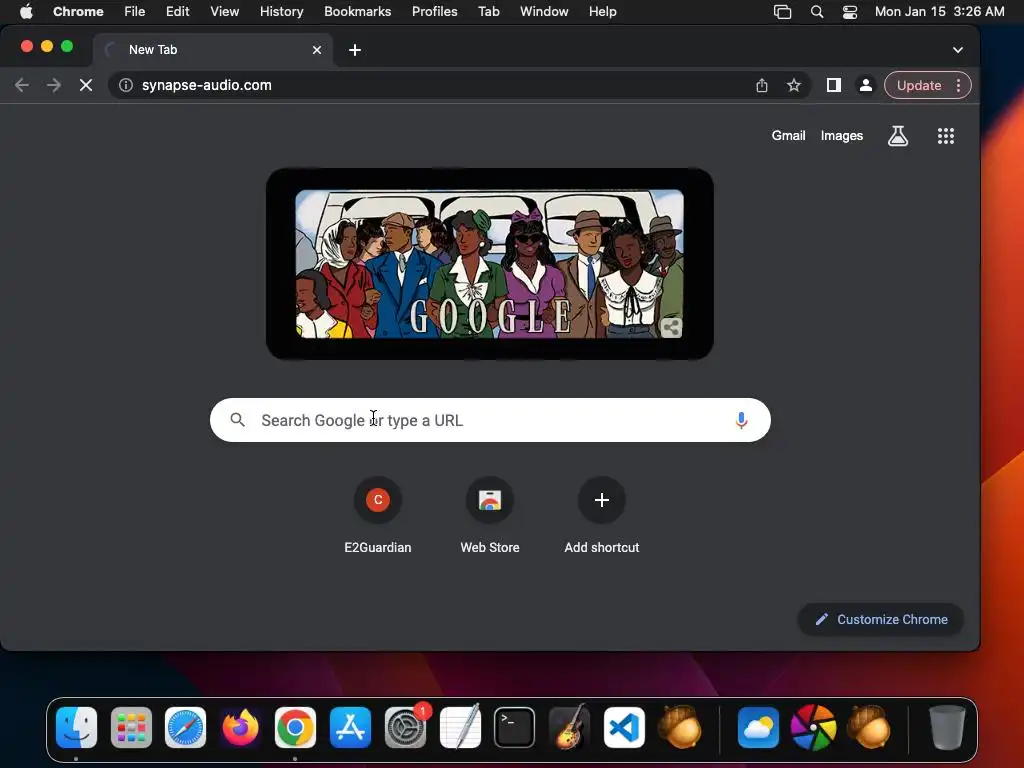Open Spotlight search in menu bar

[816, 12]
